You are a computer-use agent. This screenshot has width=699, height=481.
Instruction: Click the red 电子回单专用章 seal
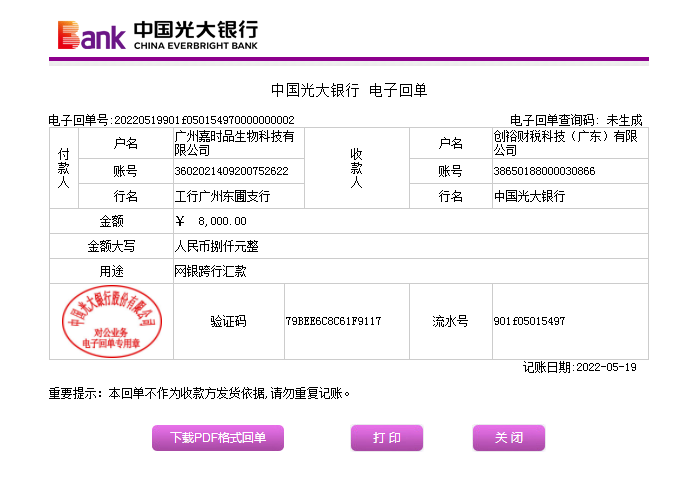pos(111,321)
